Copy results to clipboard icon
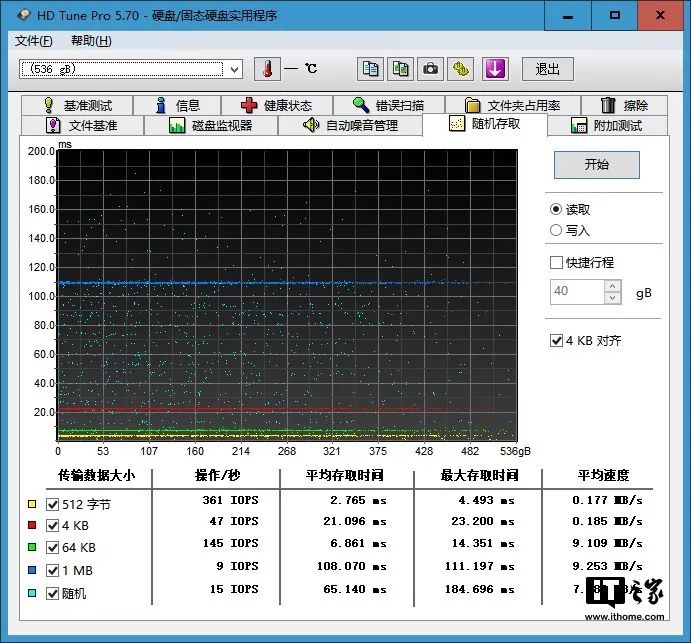The image size is (691, 643). pos(371,69)
